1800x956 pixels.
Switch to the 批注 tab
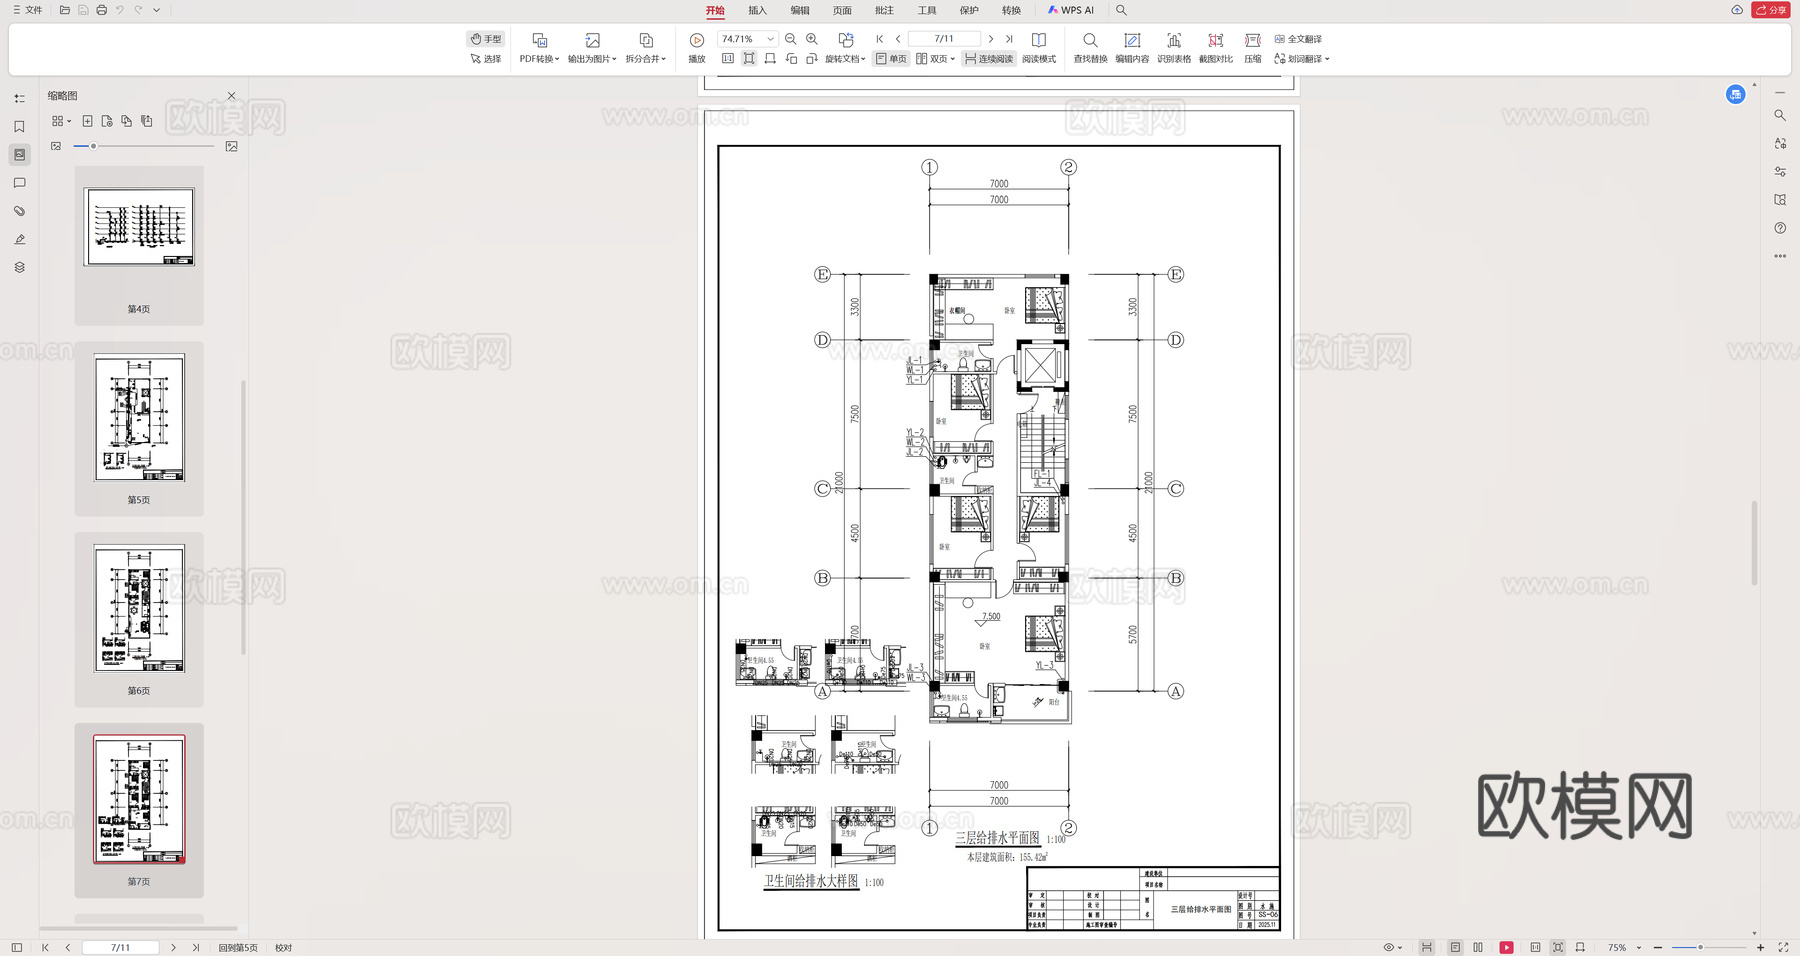coord(884,10)
